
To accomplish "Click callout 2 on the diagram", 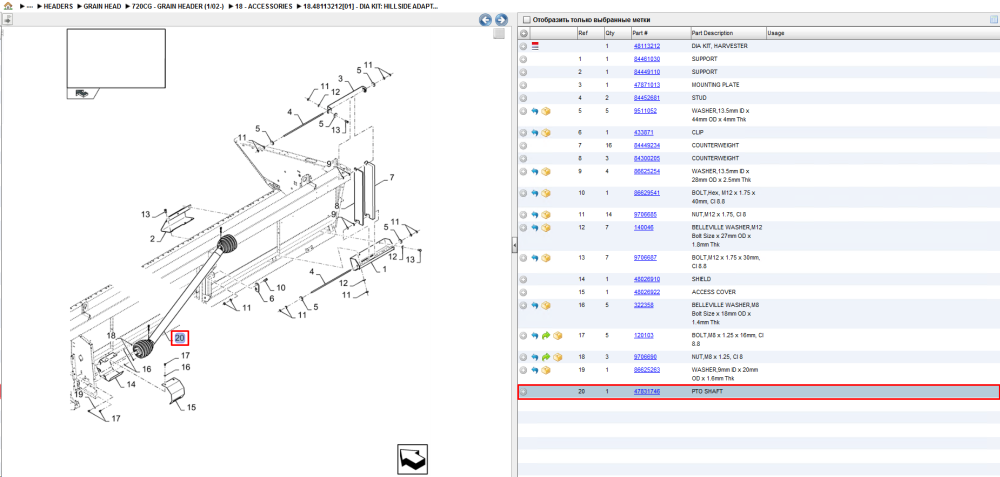I will click(x=152, y=238).
